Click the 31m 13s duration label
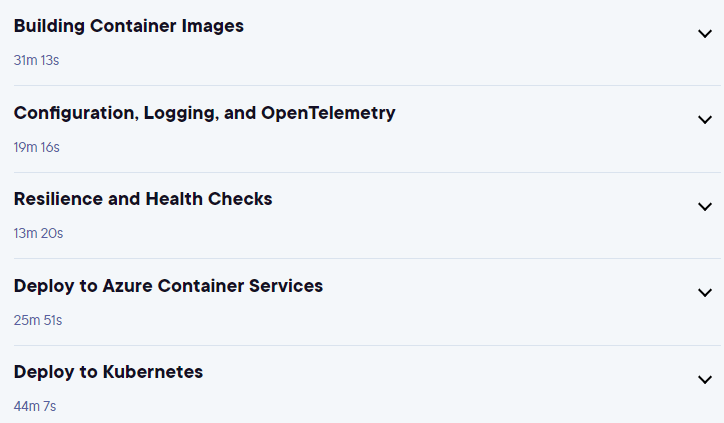This screenshot has width=724, height=423. point(36,60)
